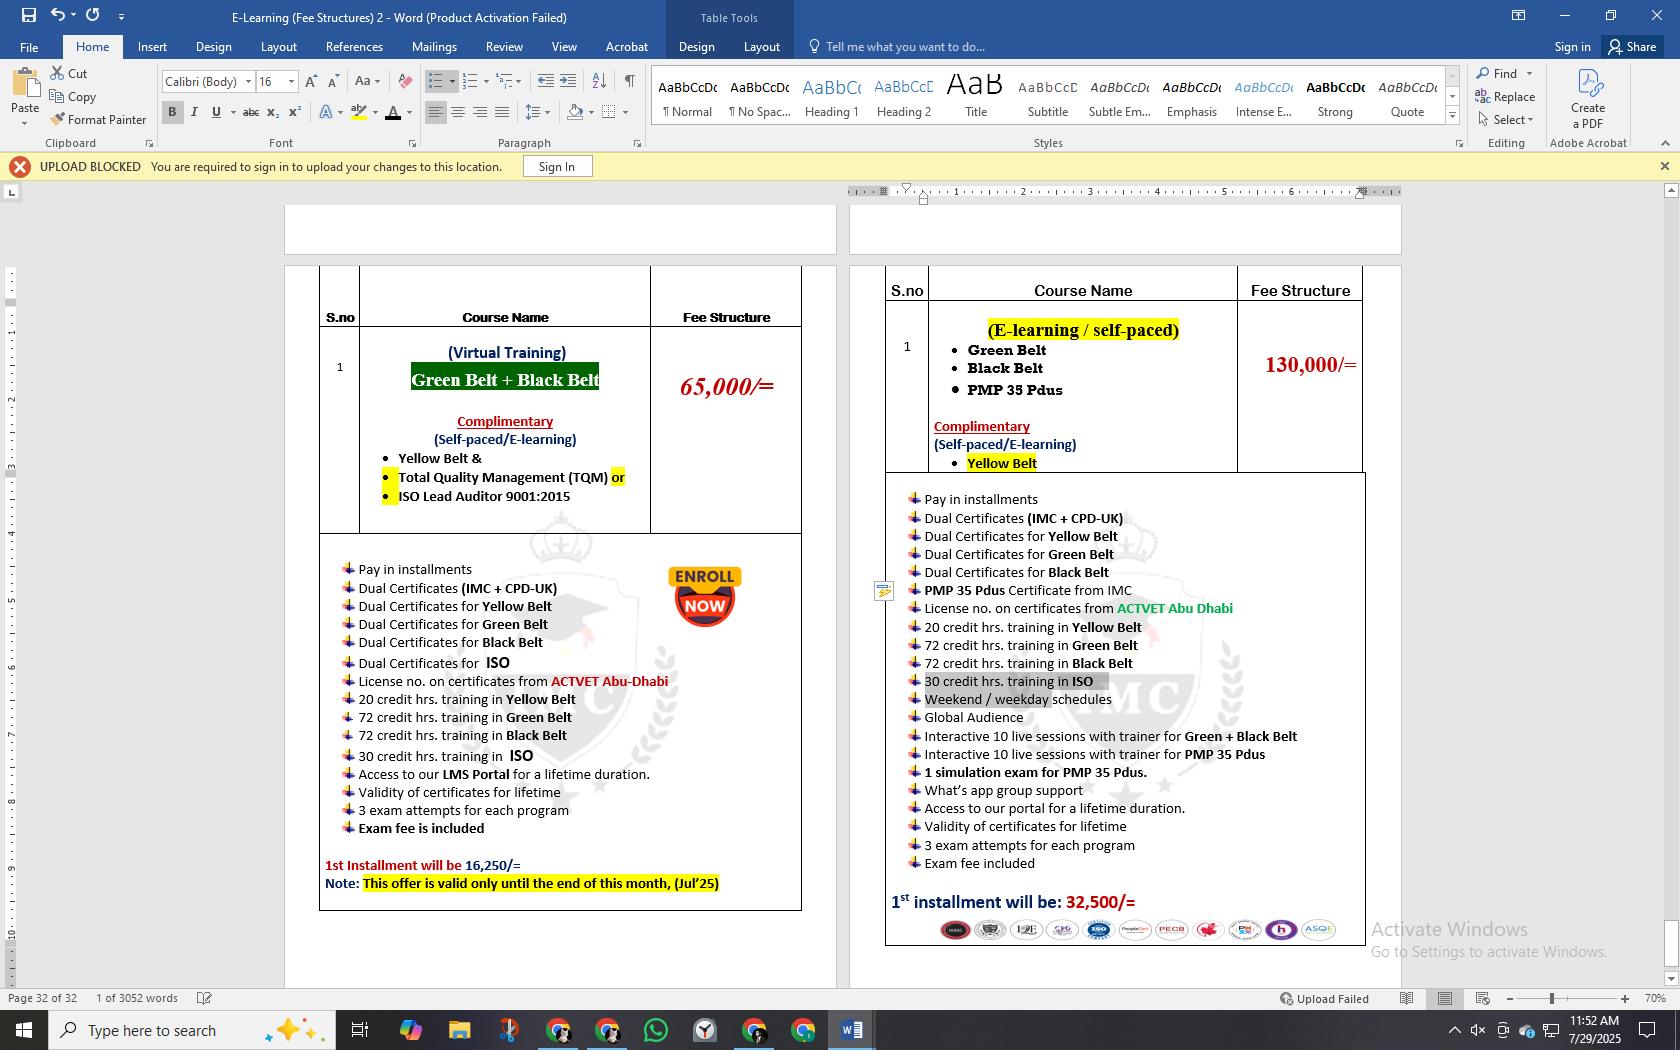Go to the Review tab
Viewport: 1680px width, 1050px height.
pyautogui.click(x=504, y=46)
